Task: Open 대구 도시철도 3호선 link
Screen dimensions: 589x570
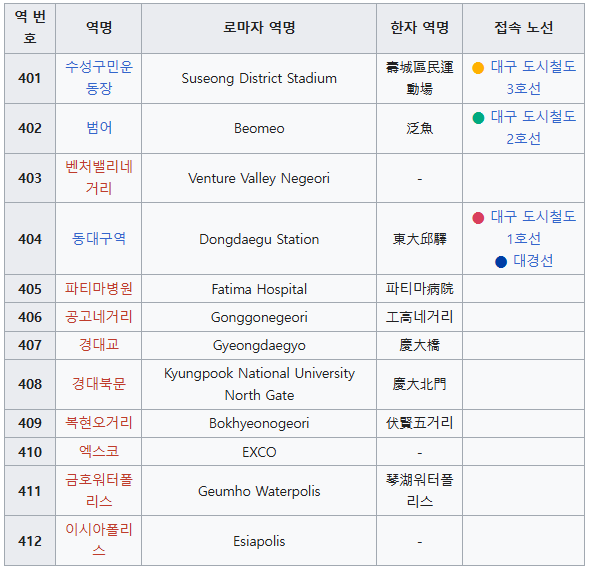Action: 533,78
